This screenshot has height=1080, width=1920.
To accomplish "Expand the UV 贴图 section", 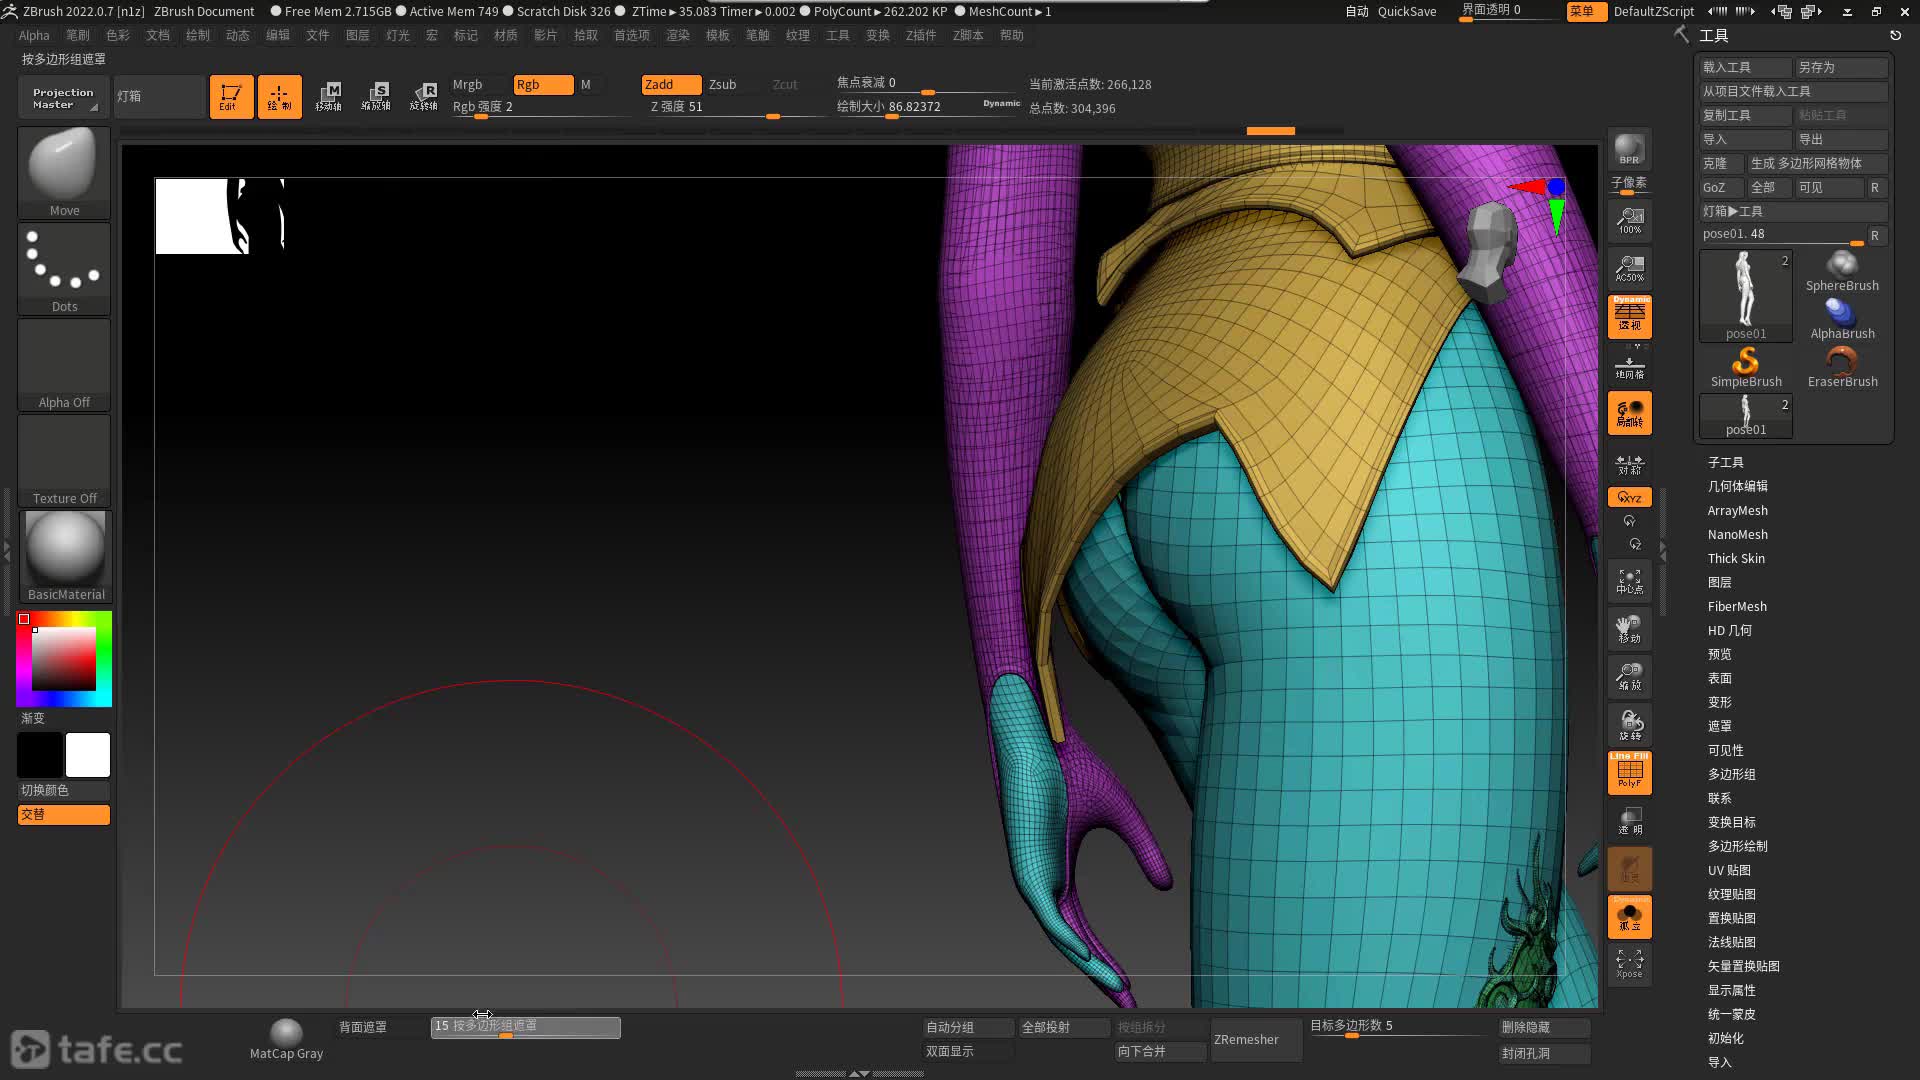I will click(1728, 870).
